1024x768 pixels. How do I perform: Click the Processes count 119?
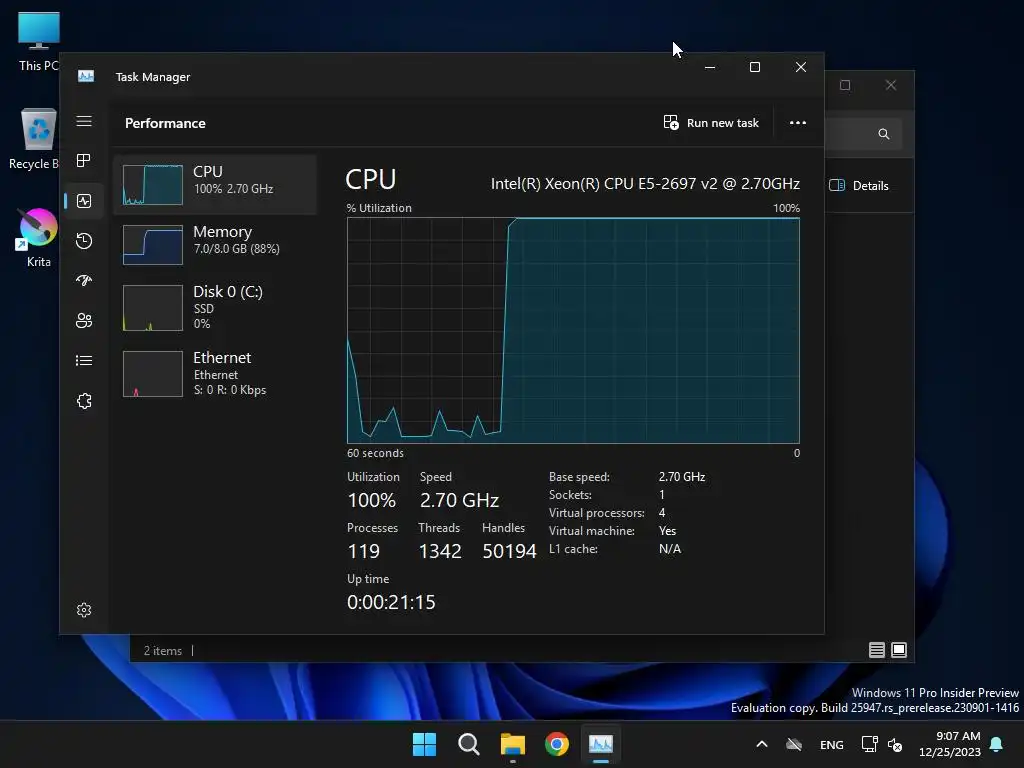(364, 551)
